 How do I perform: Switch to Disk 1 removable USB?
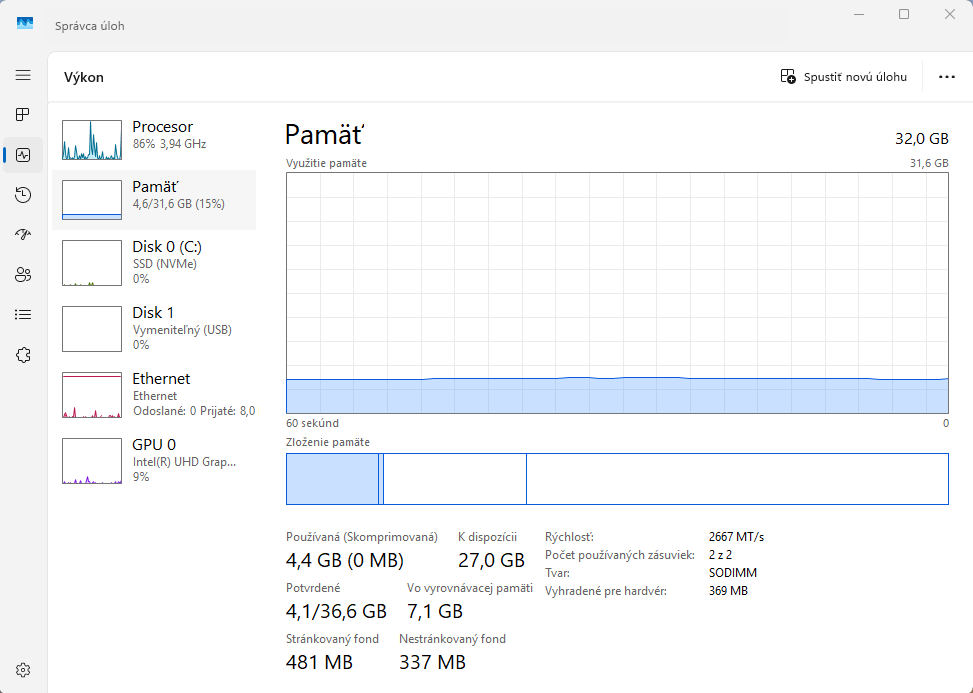(154, 328)
